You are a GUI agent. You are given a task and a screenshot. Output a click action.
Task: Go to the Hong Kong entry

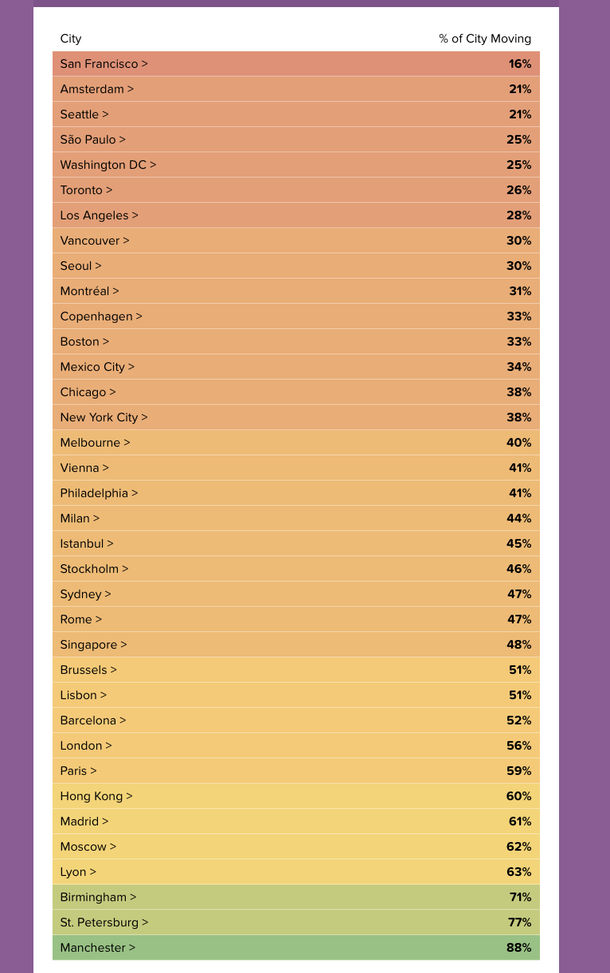pos(96,796)
